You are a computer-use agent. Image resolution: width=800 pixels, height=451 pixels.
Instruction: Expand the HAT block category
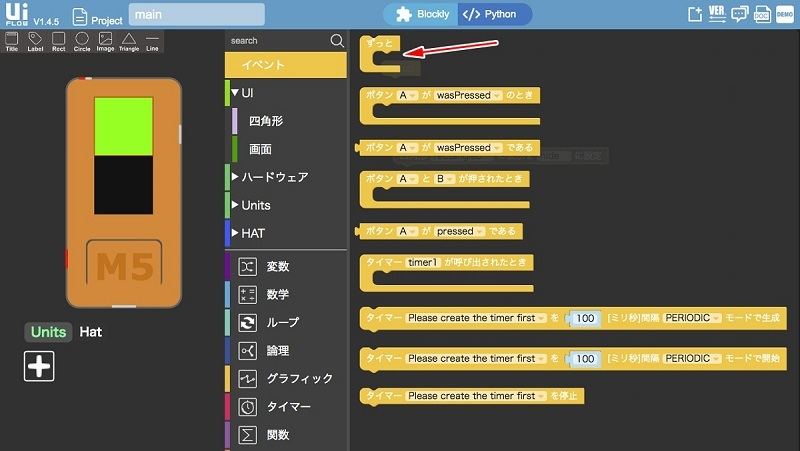click(256, 233)
